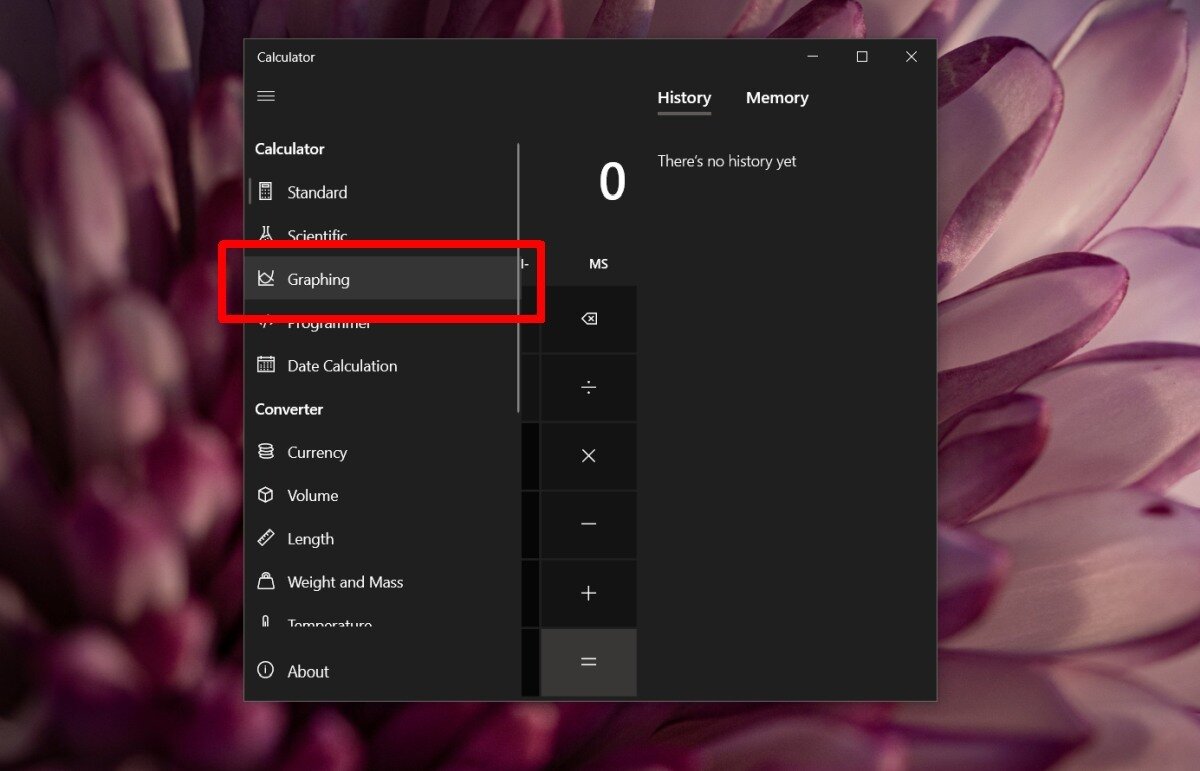Select the Standard calculator icon
The width and height of the screenshot is (1200, 771).
point(265,191)
